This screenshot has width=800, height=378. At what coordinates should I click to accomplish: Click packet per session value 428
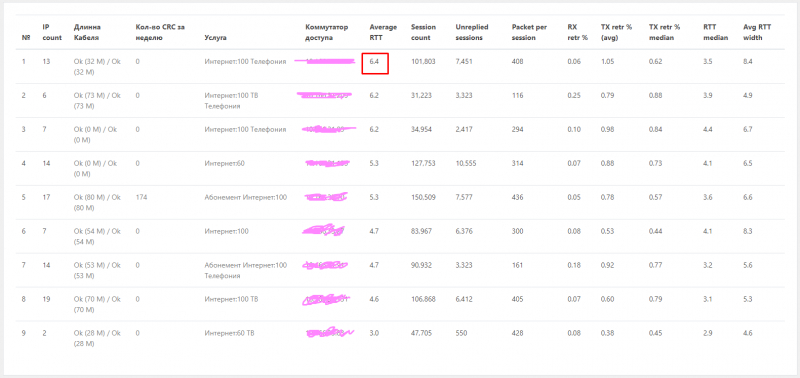(517, 333)
